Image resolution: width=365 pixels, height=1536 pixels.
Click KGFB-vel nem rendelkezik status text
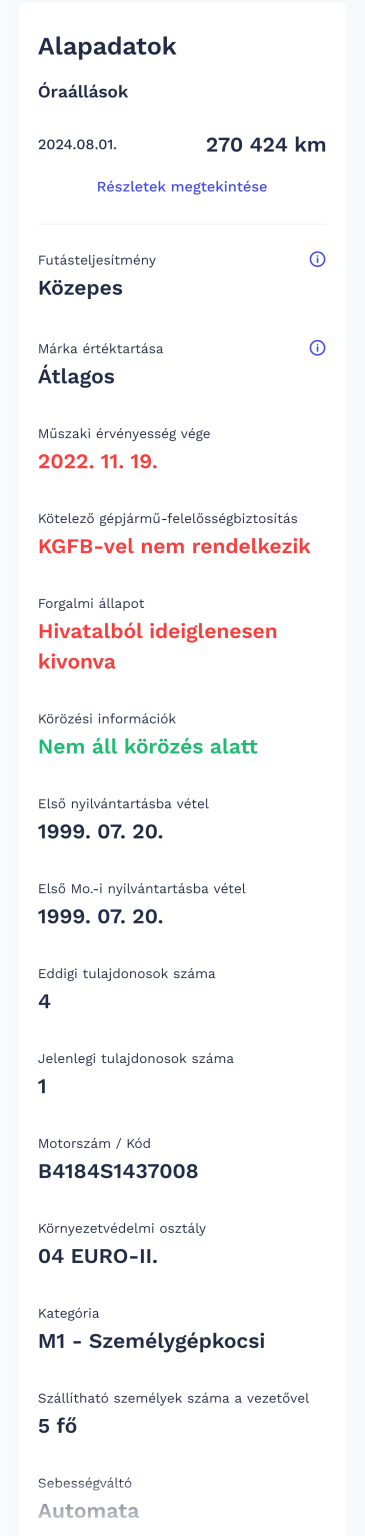tap(174, 547)
